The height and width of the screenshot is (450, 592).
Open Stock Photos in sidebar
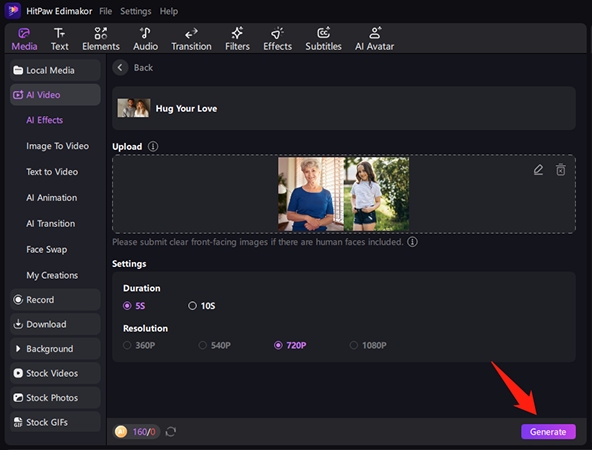point(55,398)
